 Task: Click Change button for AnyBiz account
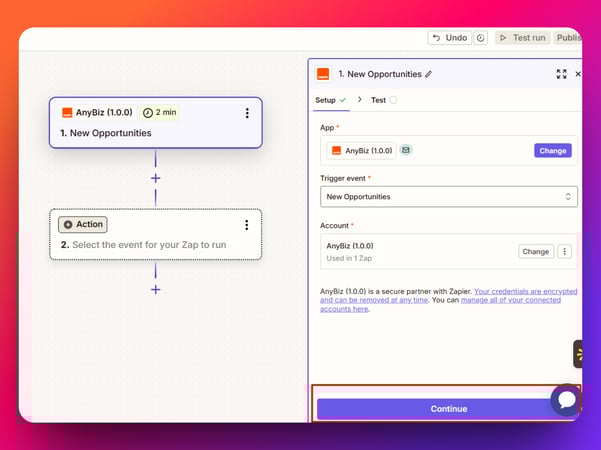(x=536, y=251)
